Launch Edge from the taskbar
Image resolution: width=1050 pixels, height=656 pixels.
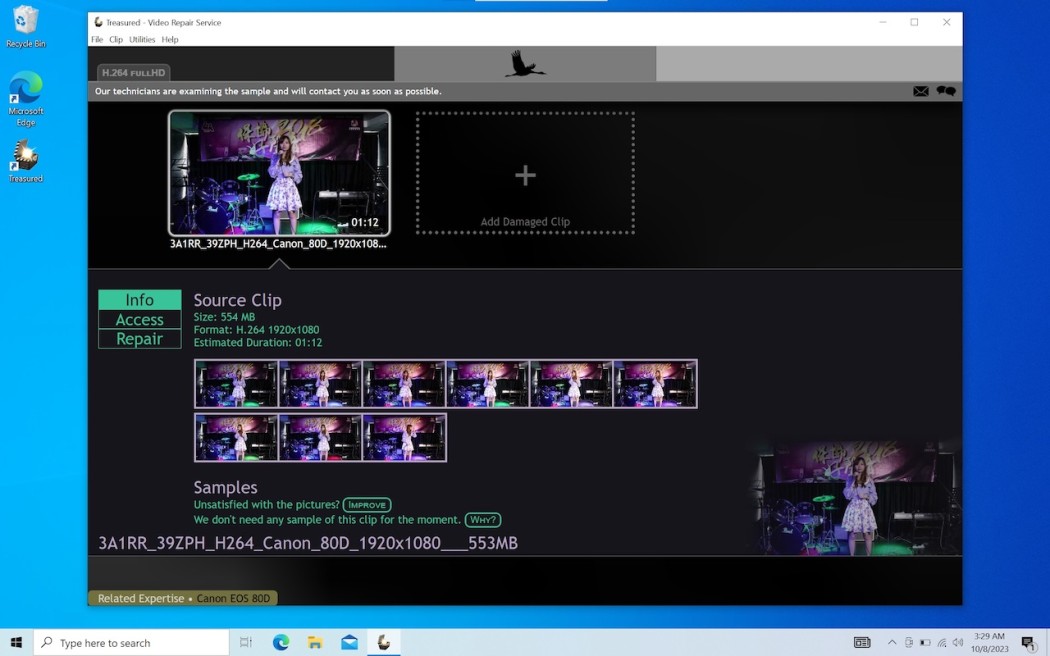281,643
